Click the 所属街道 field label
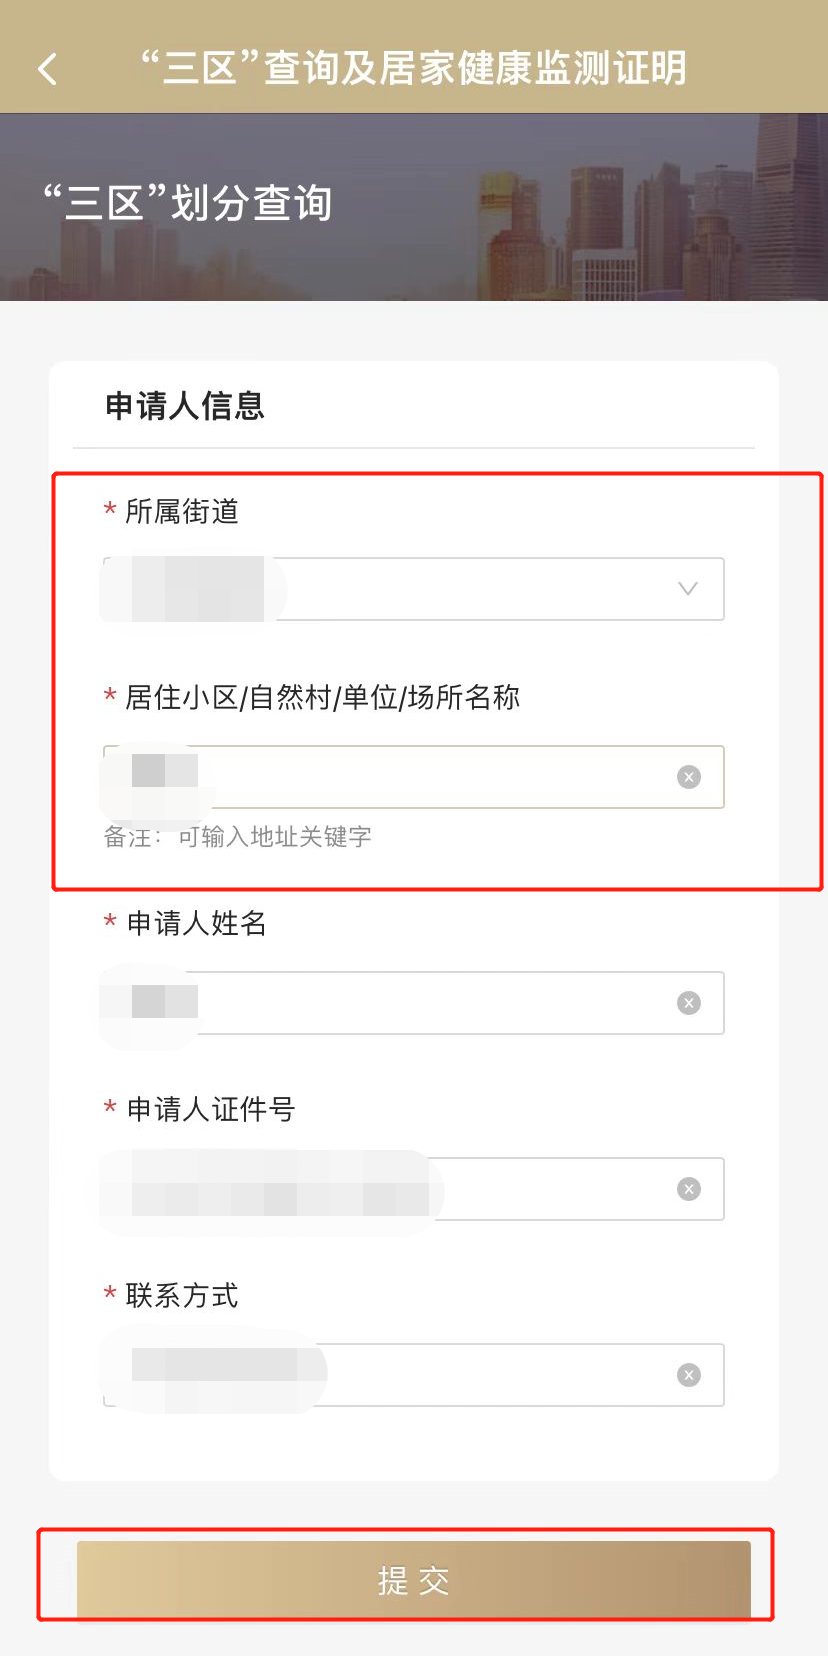This screenshot has height=1656, width=828. 182,512
